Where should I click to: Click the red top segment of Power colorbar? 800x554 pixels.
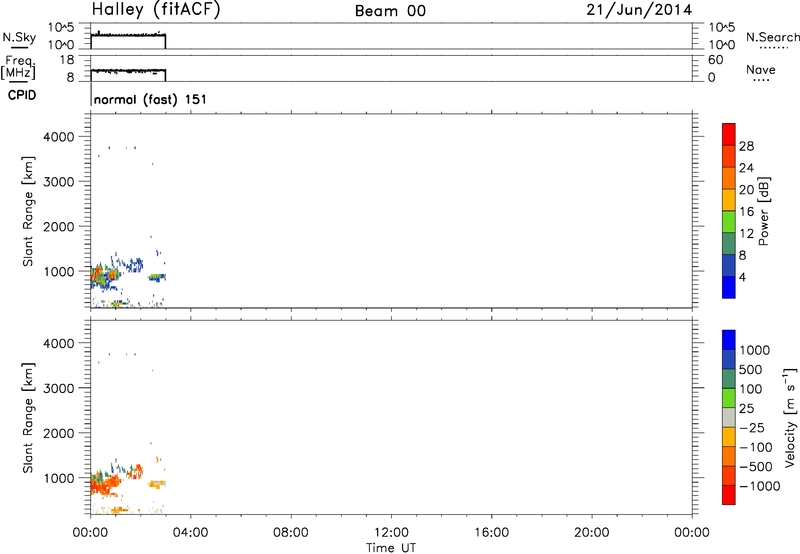click(x=729, y=135)
